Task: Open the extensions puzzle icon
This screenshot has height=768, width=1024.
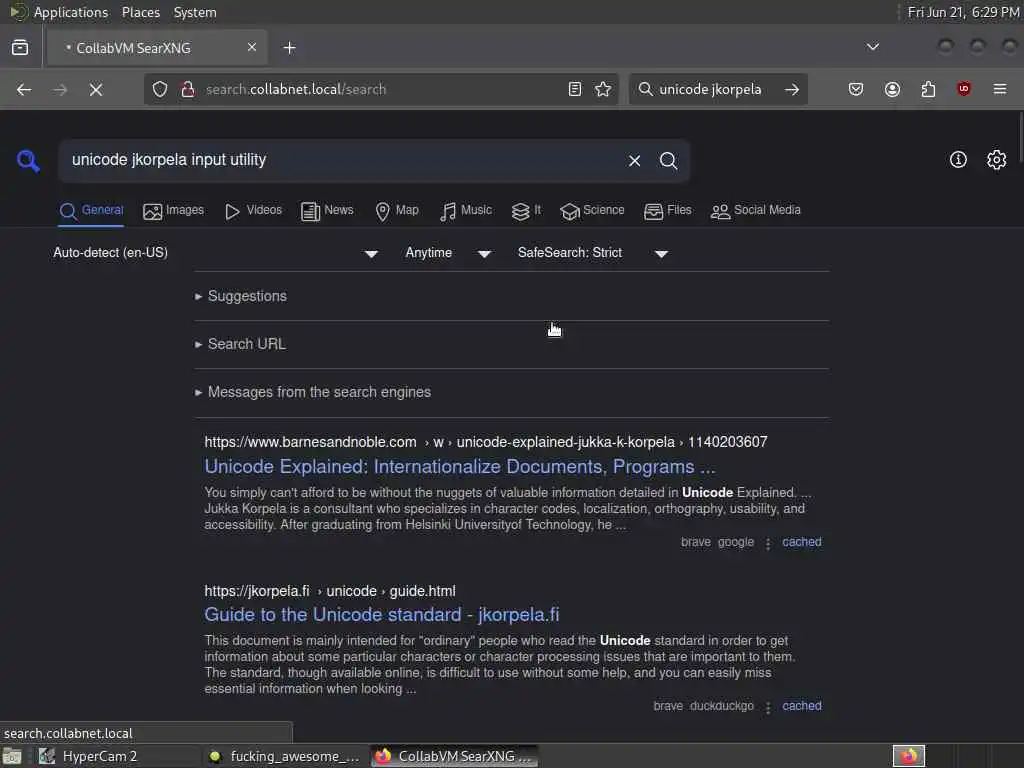Action: [928, 89]
